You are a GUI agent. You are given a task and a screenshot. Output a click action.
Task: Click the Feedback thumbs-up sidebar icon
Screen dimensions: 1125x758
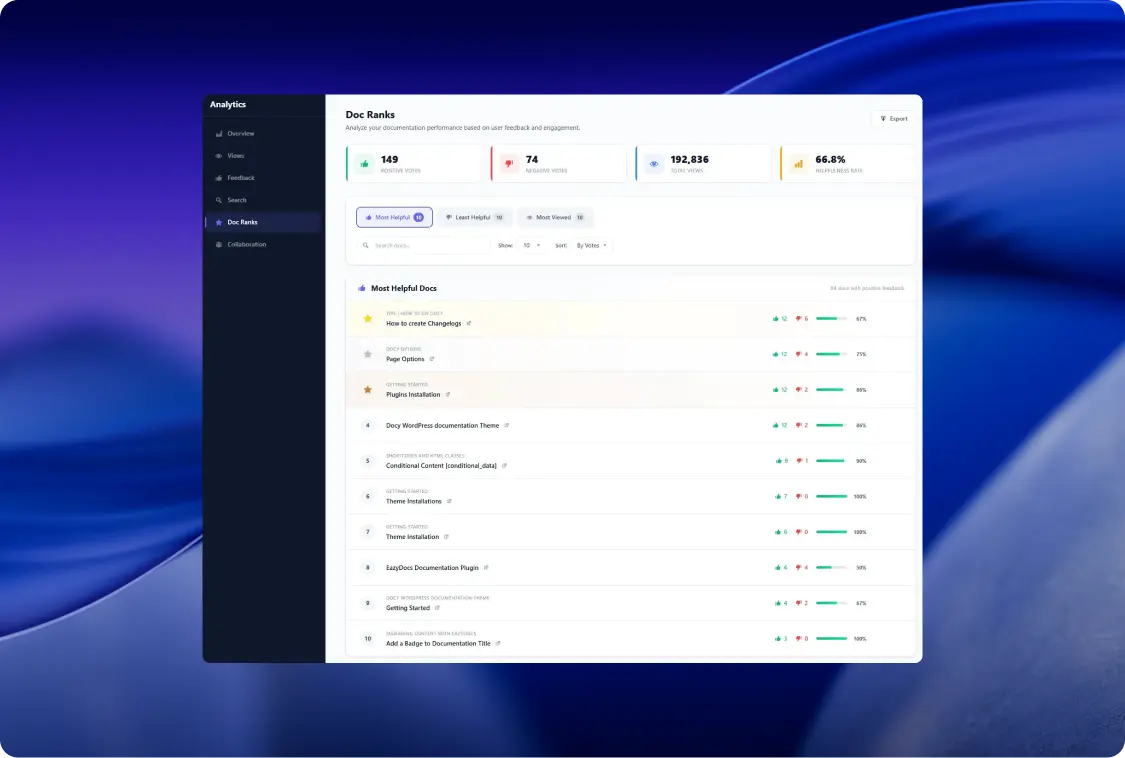click(x=219, y=178)
